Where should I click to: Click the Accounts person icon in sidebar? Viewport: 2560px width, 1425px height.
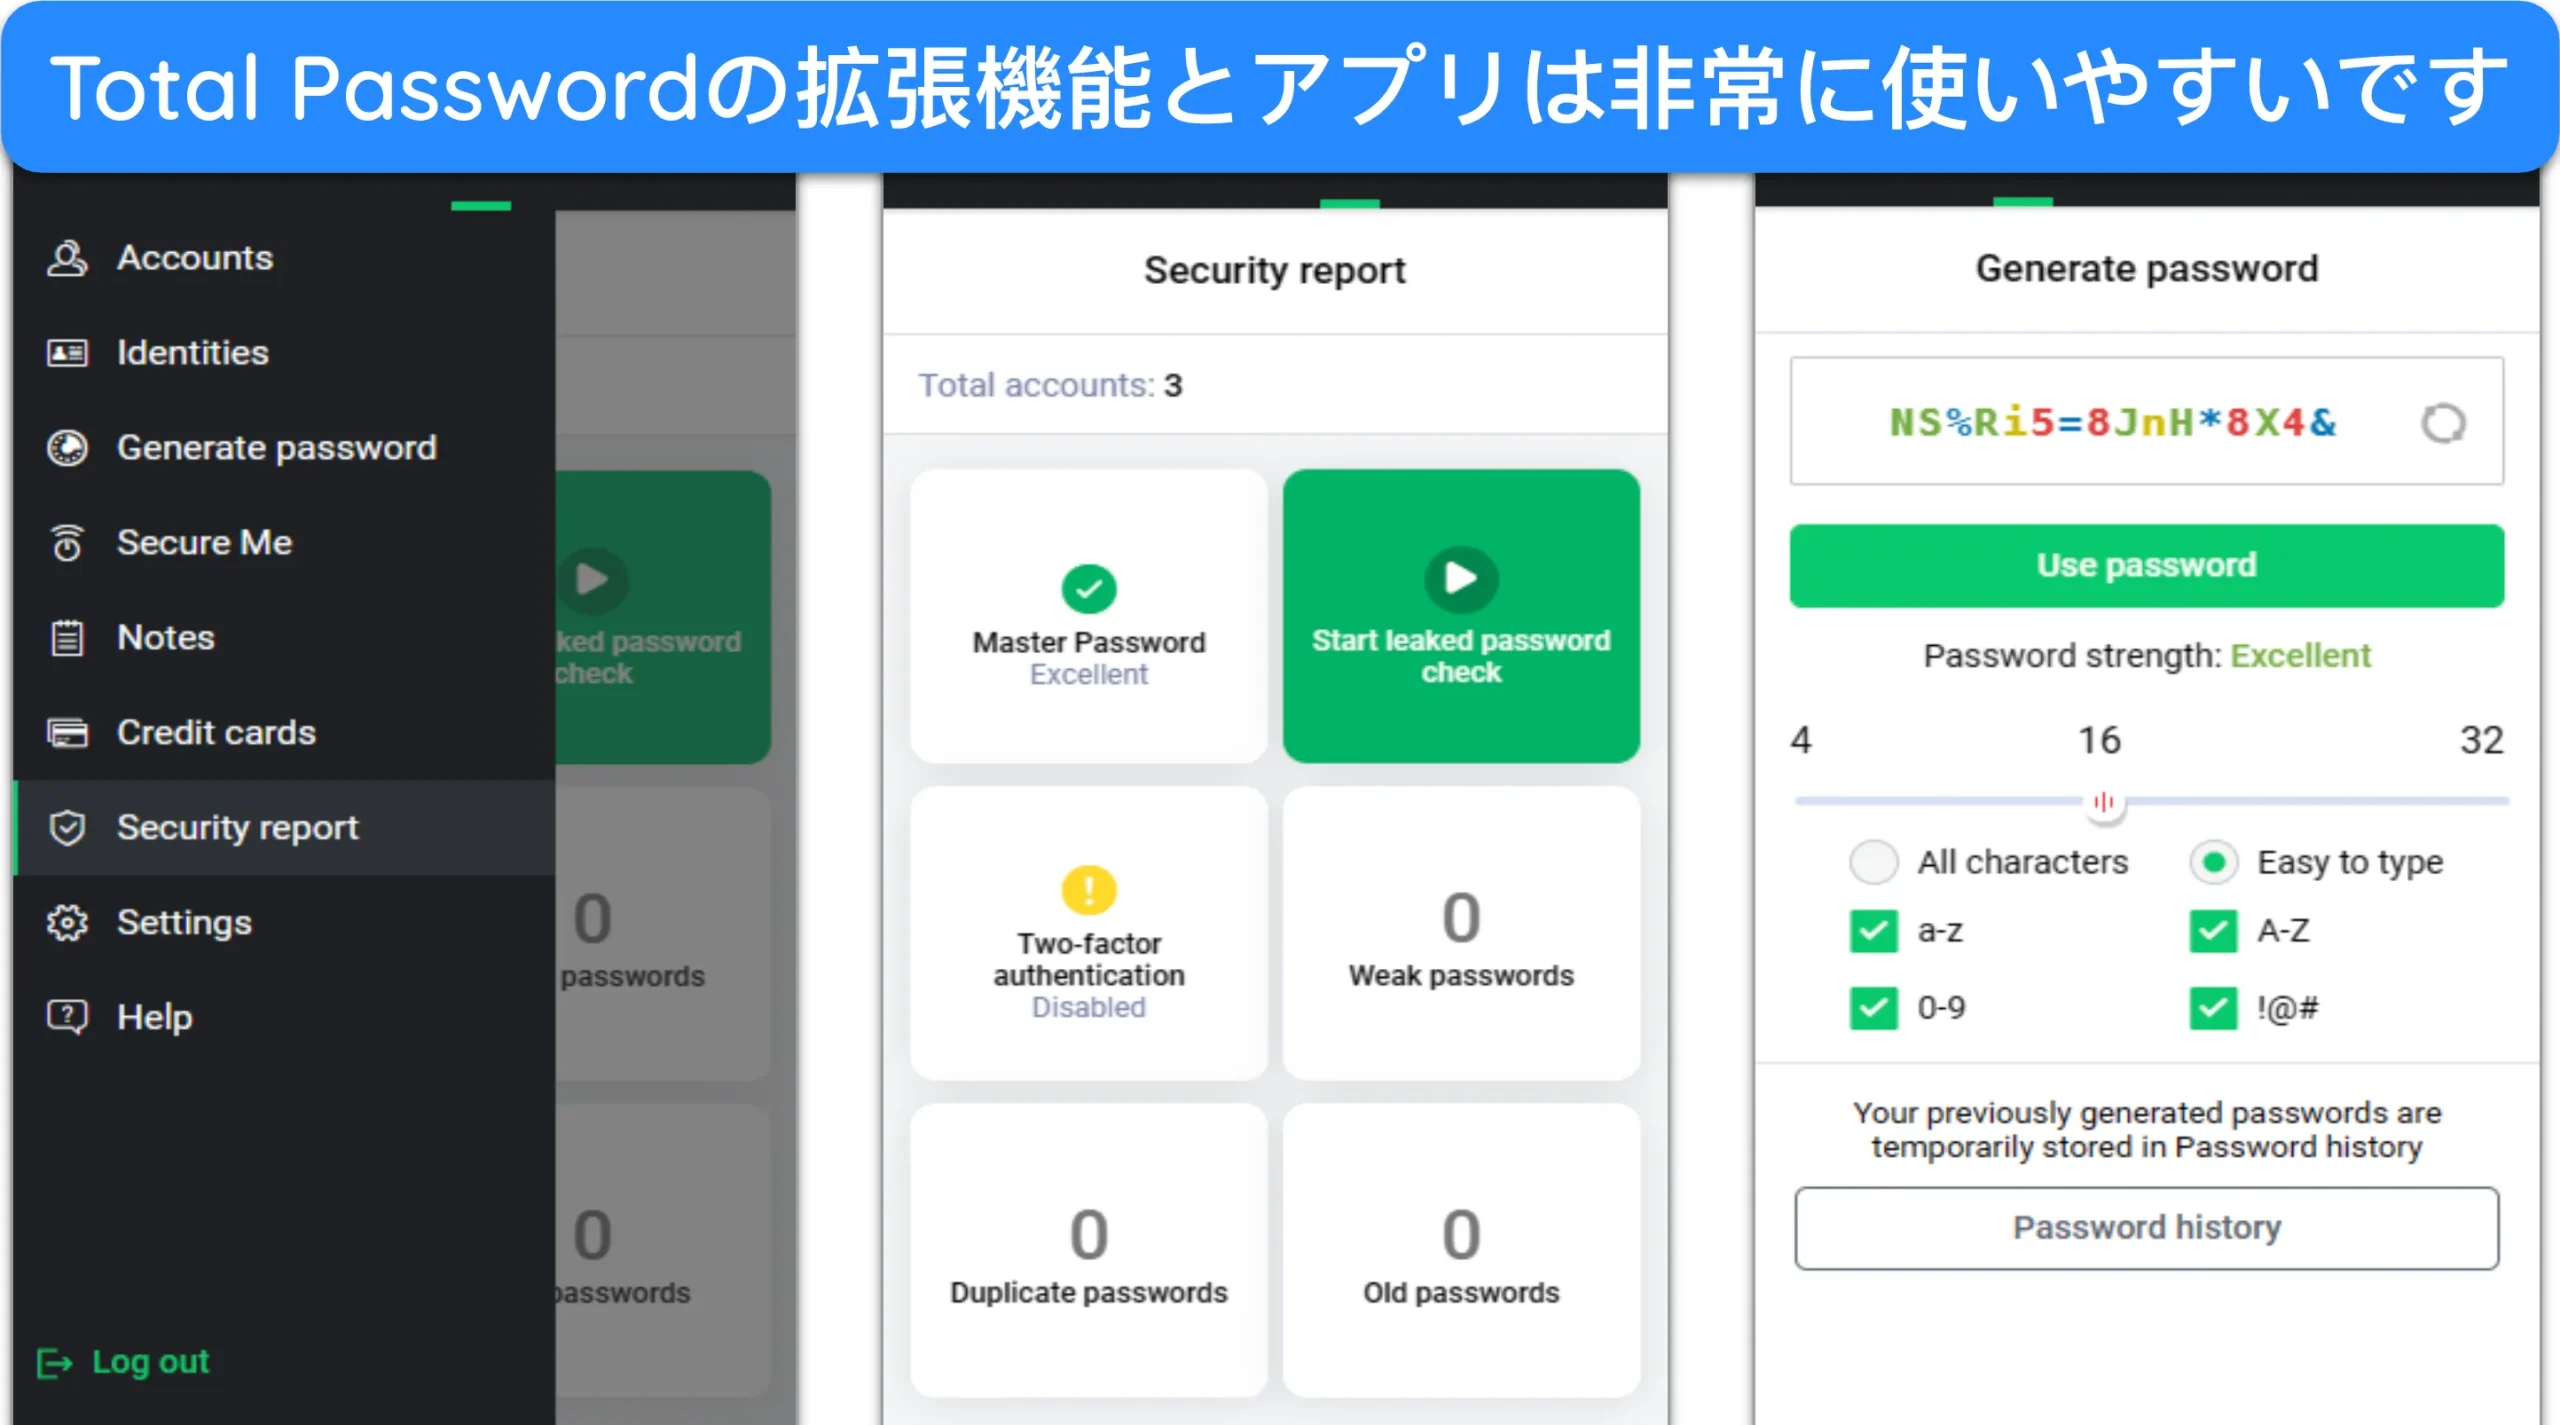67,258
